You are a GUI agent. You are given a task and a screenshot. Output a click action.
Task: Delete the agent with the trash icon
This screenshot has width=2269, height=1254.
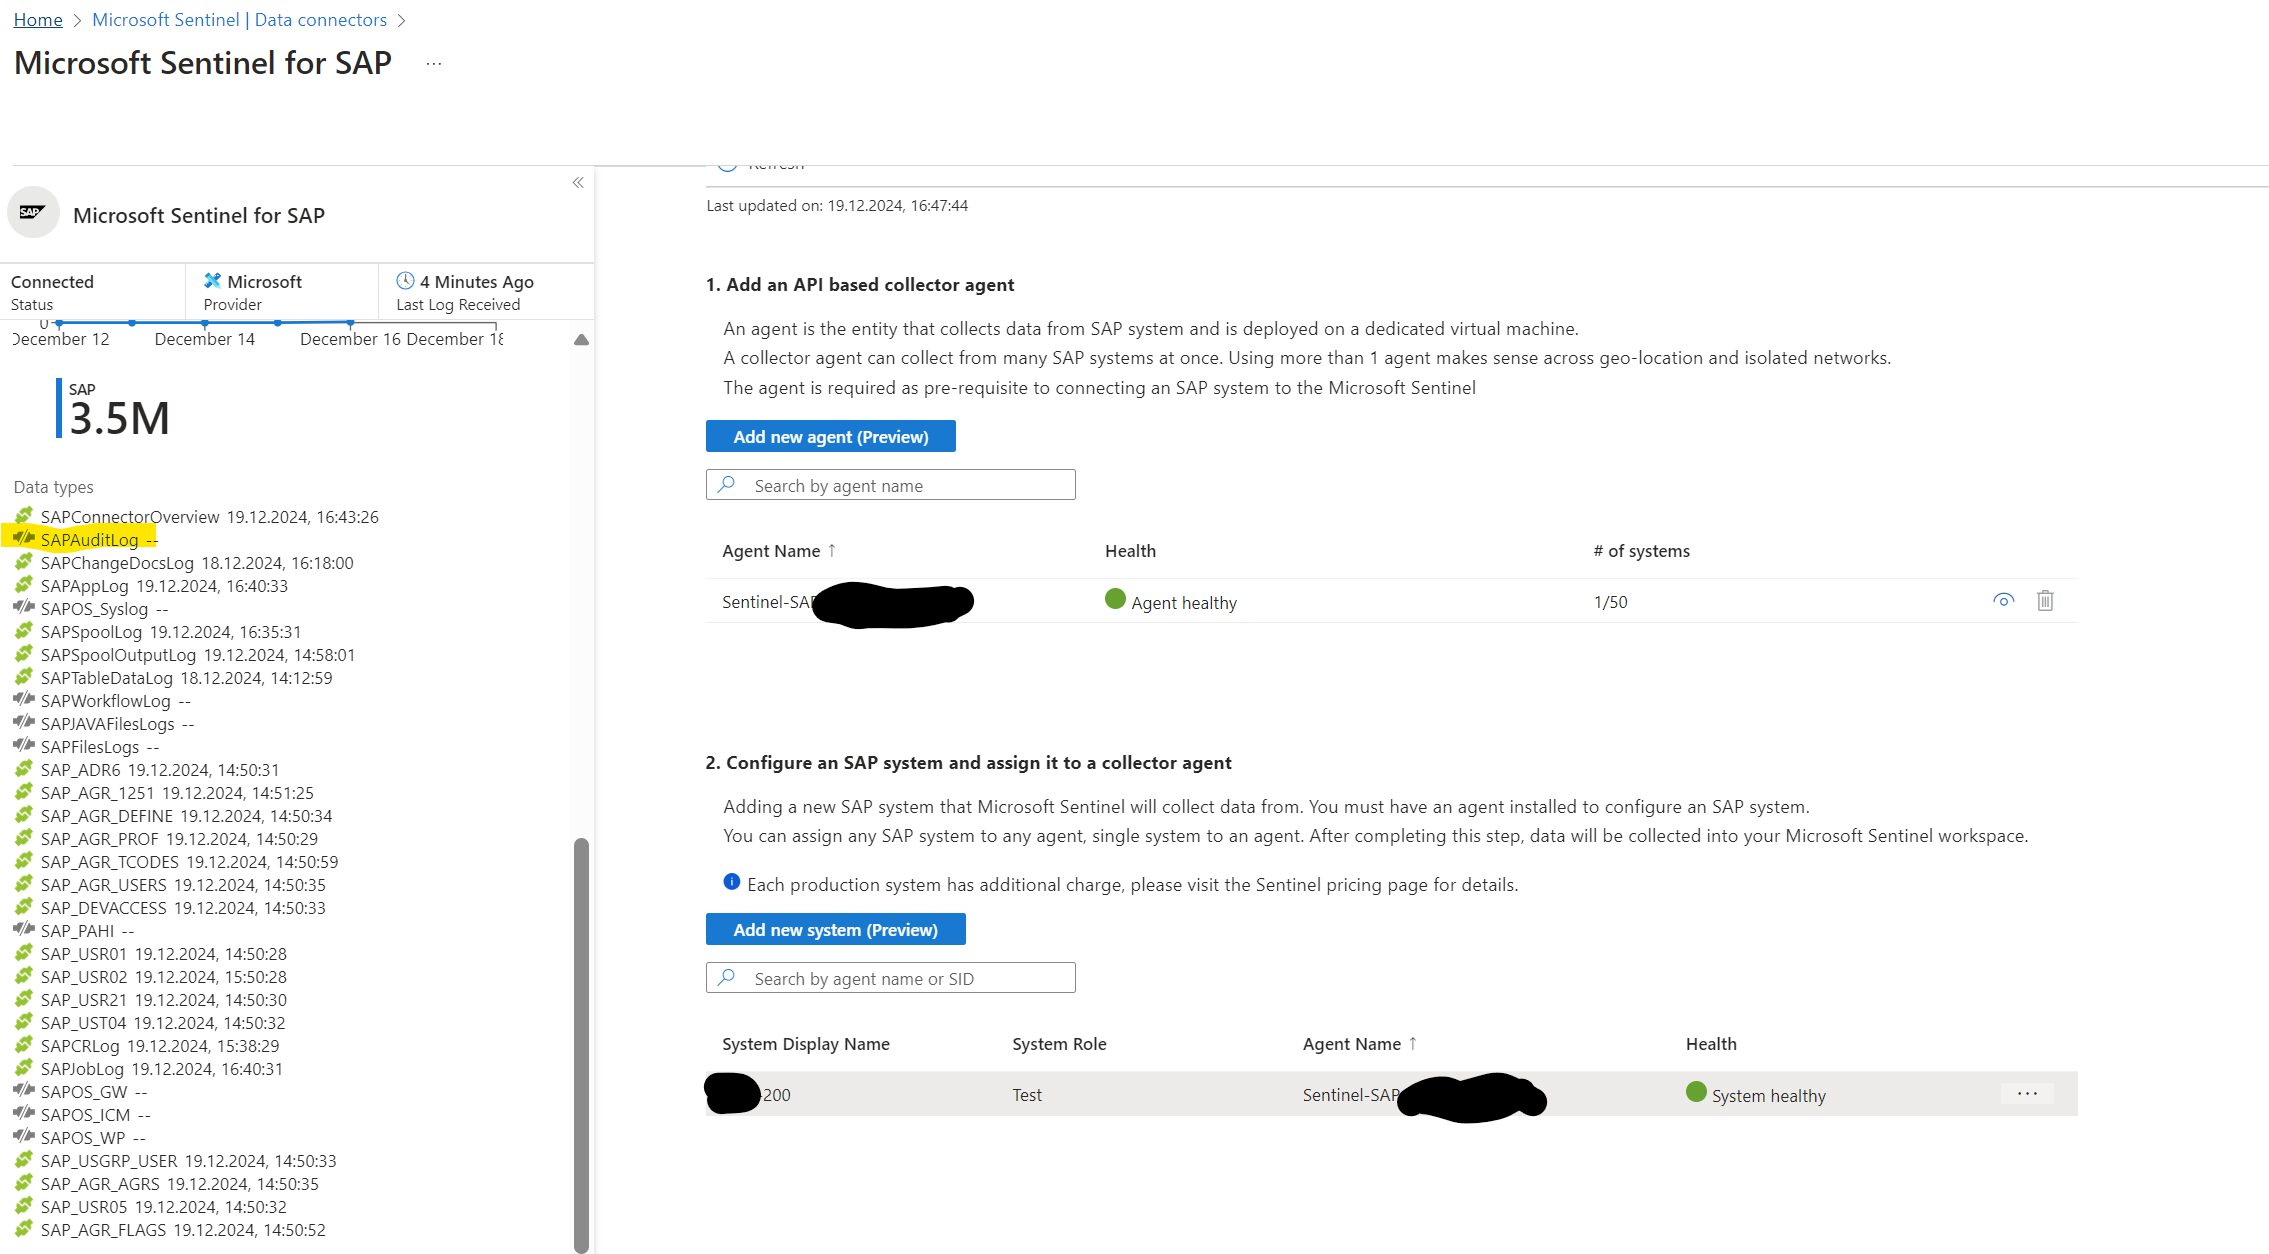pyautogui.click(x=2045, y=600)
